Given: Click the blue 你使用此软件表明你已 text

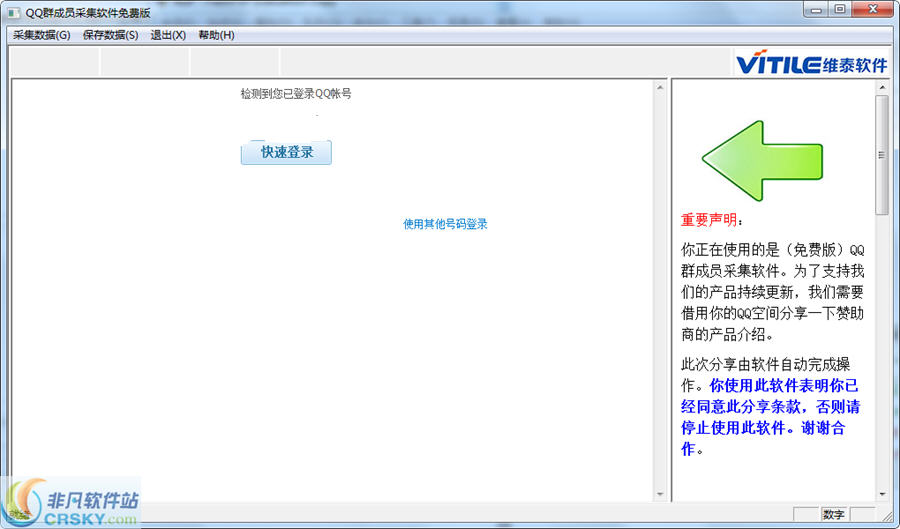Looking at the screenshot, I should (784, 386).
